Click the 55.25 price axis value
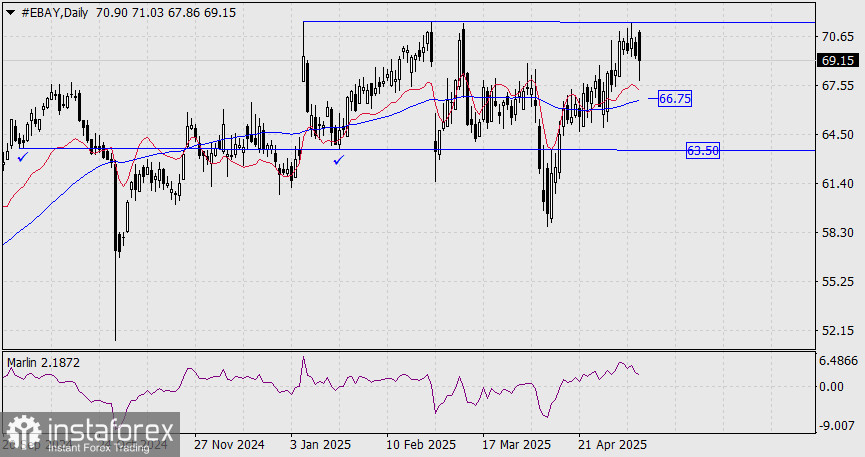Image resolution: width=865 pixels, height=457 pixels. pos(837,281)
